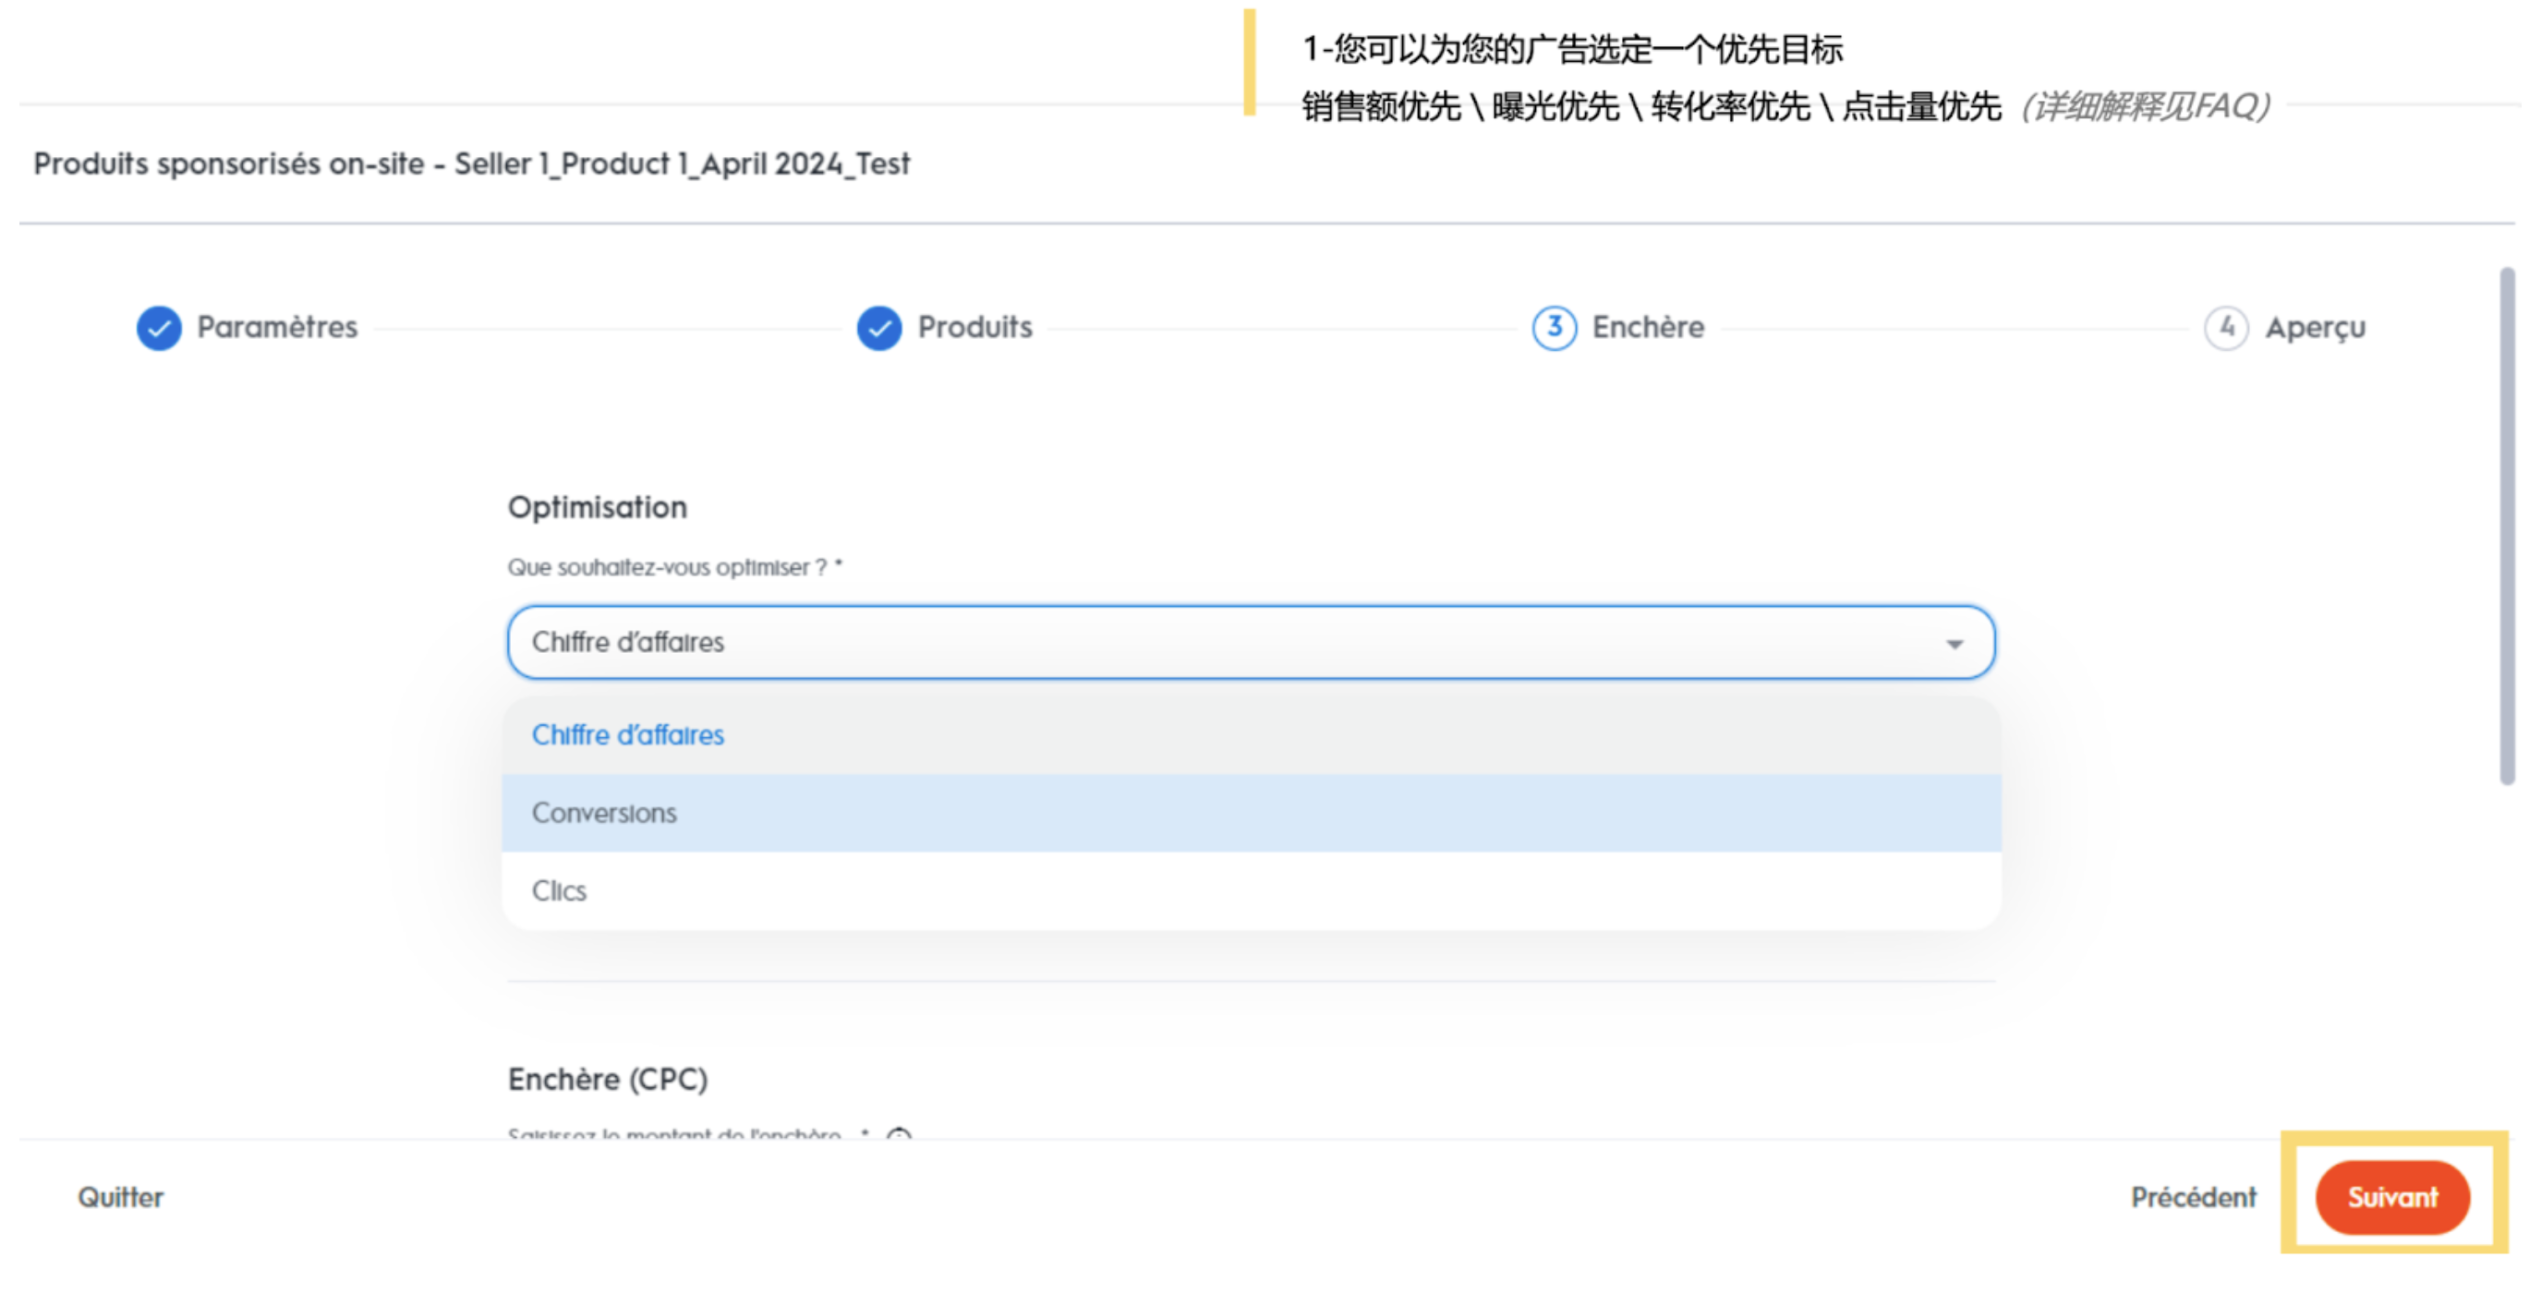The image size is (2544, 1290).
Task: Click the step 3 Enchère circle icon
Action: pyautogui.click(x=1554, y=328)
